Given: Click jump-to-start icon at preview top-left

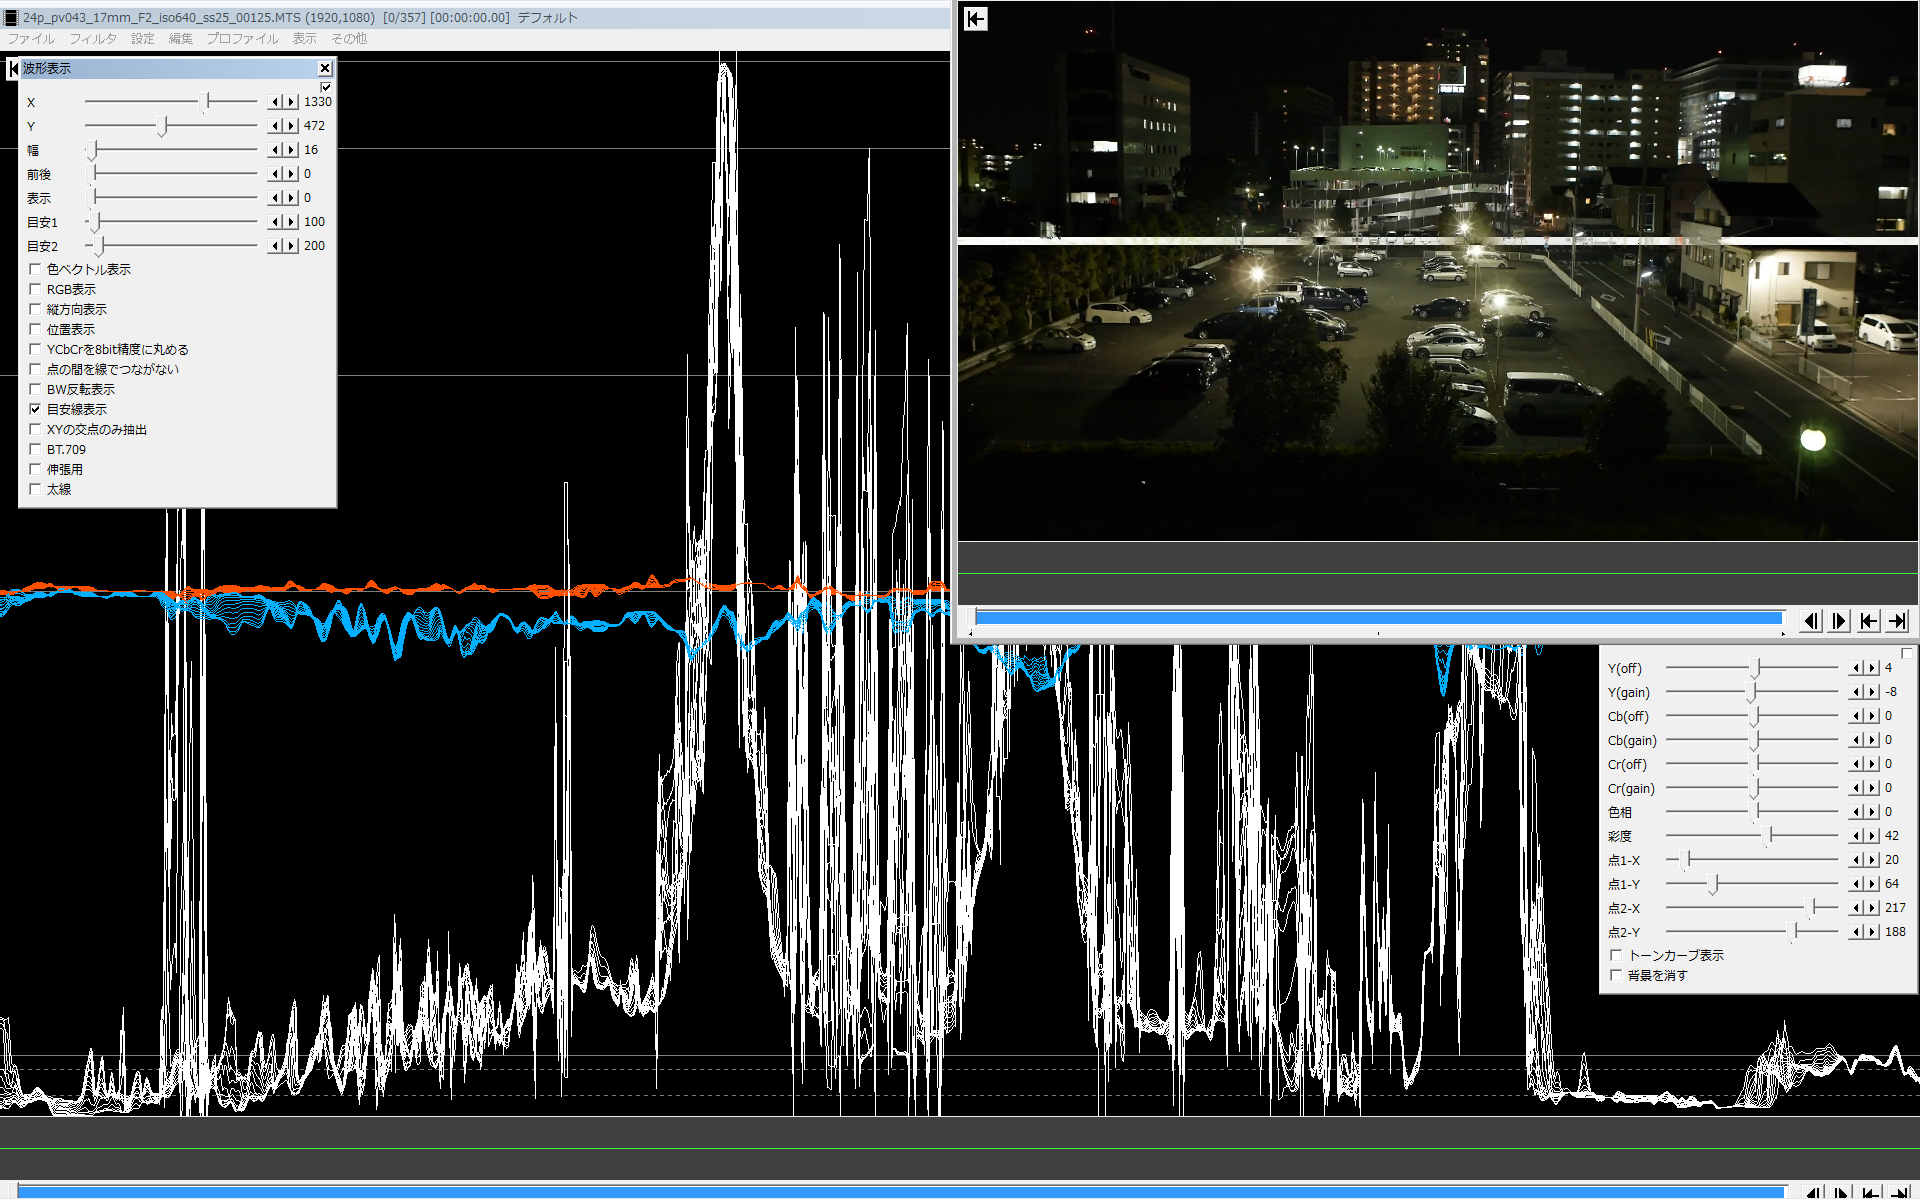Looking at the screenshot, I should [976, 19].
